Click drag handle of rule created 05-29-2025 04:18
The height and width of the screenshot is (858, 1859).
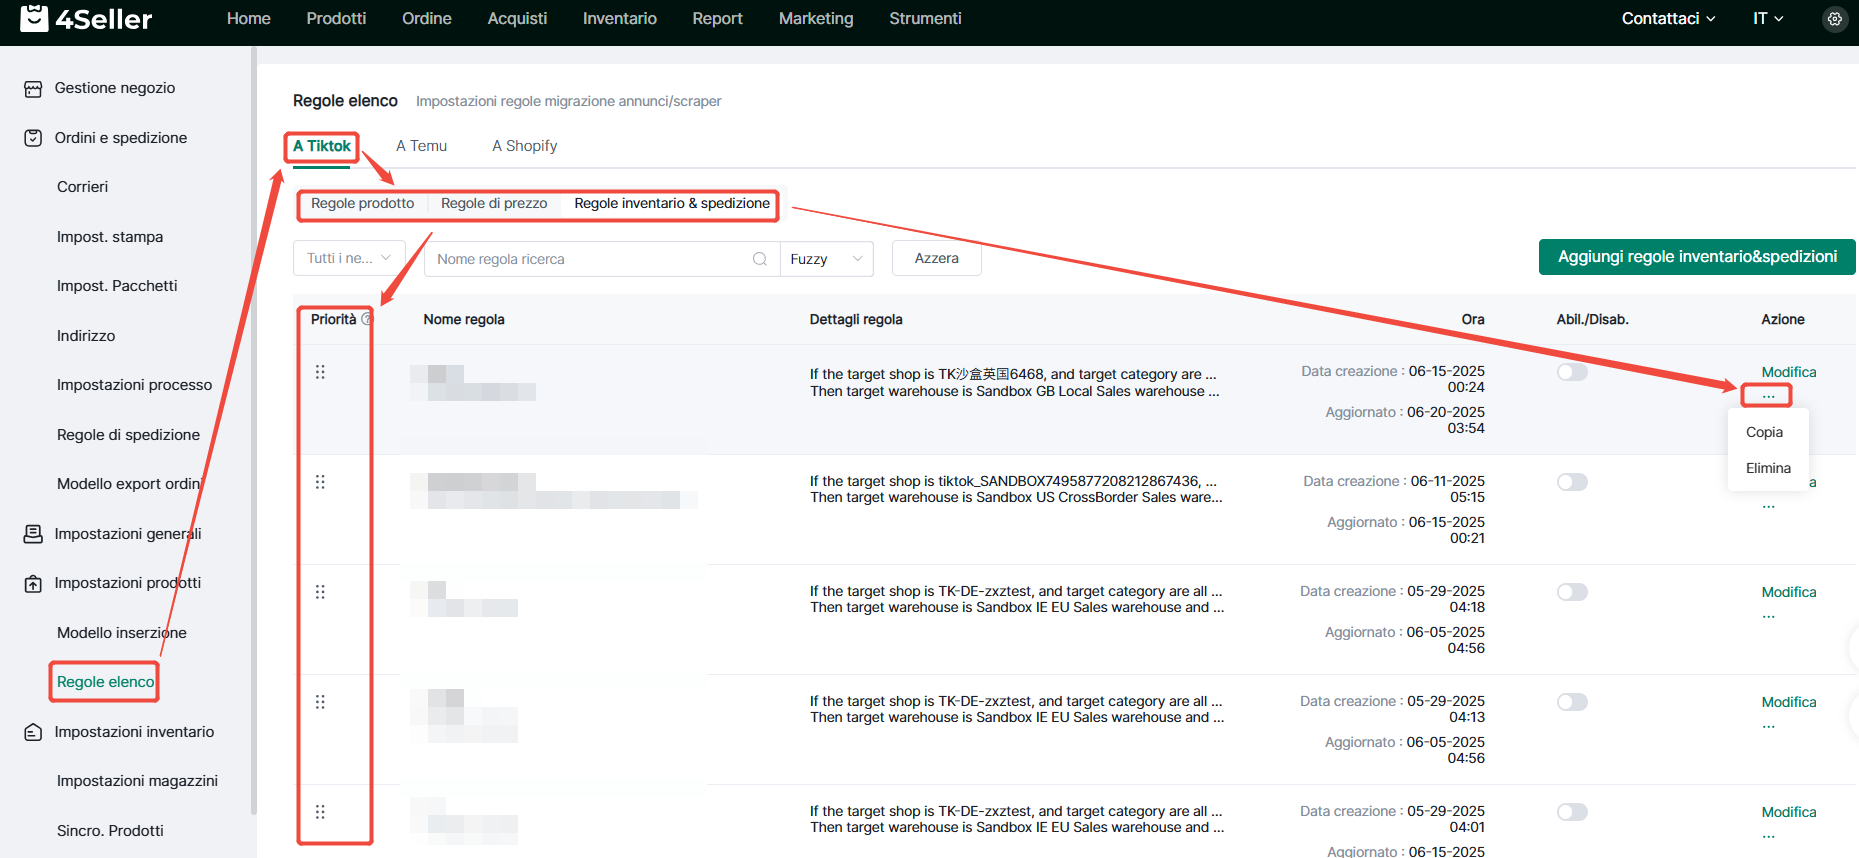pyautogui.click(x=320, y=592)
